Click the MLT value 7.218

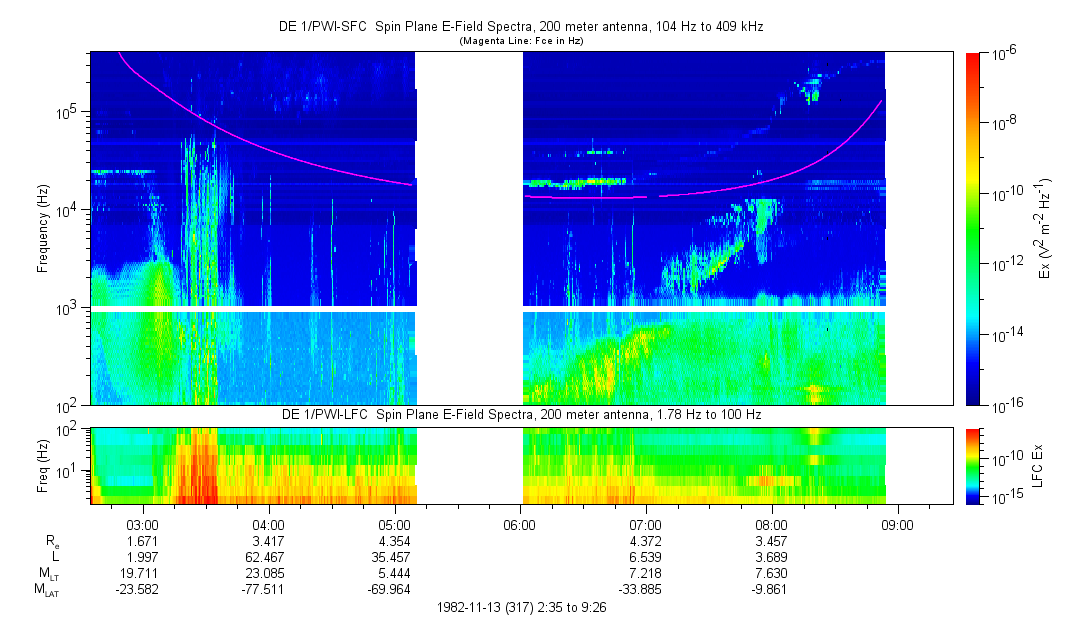pos(646,573)
